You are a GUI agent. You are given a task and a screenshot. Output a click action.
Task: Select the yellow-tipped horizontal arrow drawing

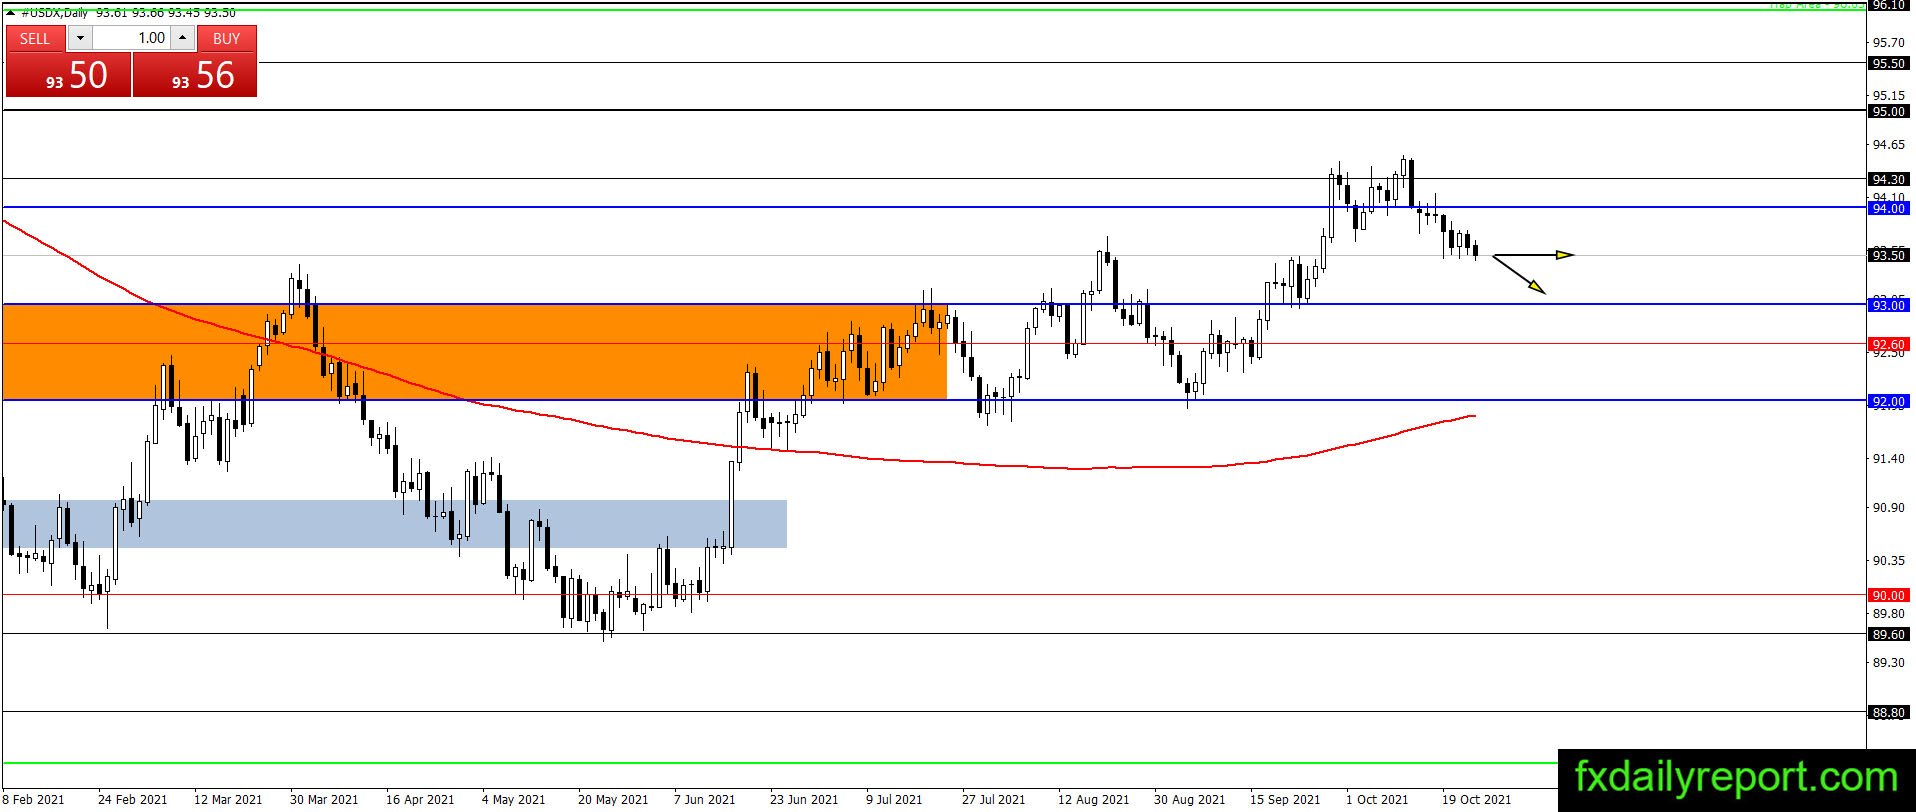[1534, 255]
